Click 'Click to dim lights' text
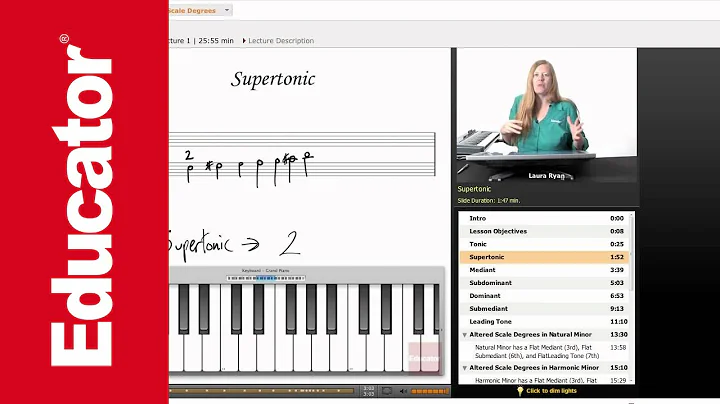Image resolution: width=720 pixels, height=404 pixels. point(551,391)
